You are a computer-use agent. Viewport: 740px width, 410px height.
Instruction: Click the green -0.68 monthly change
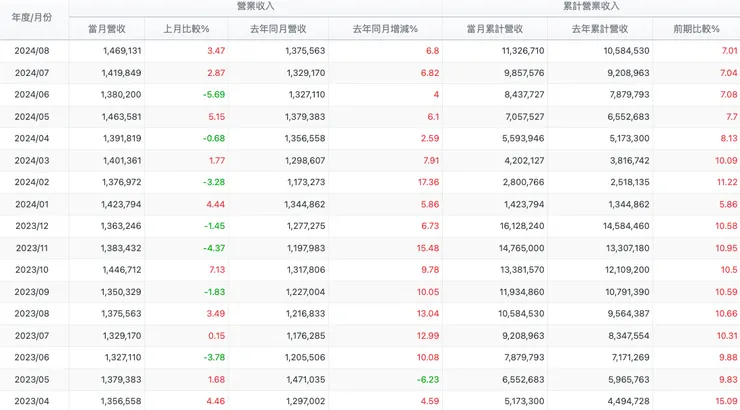(214, 138)
